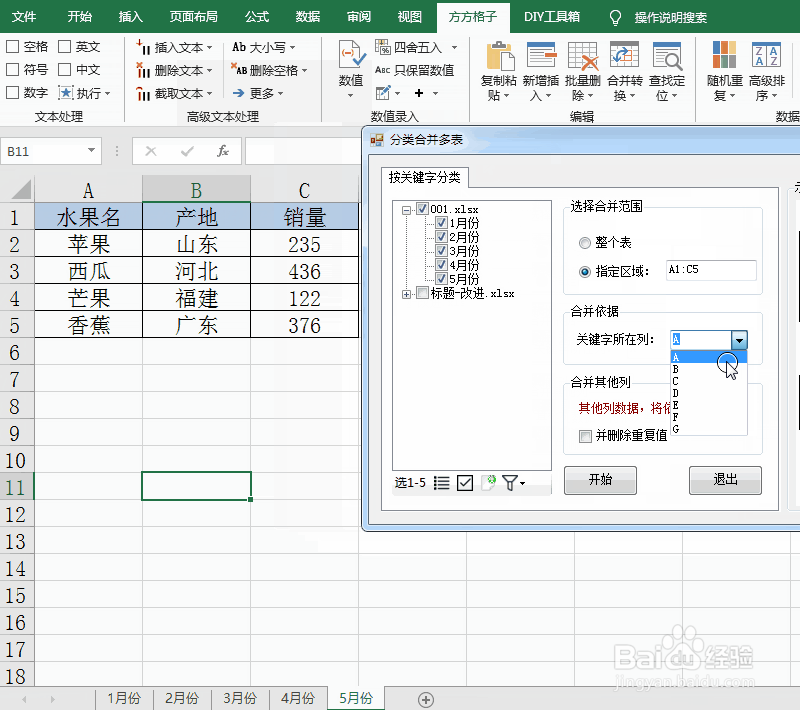Click the new sheet plus icon

pos(426,699)
